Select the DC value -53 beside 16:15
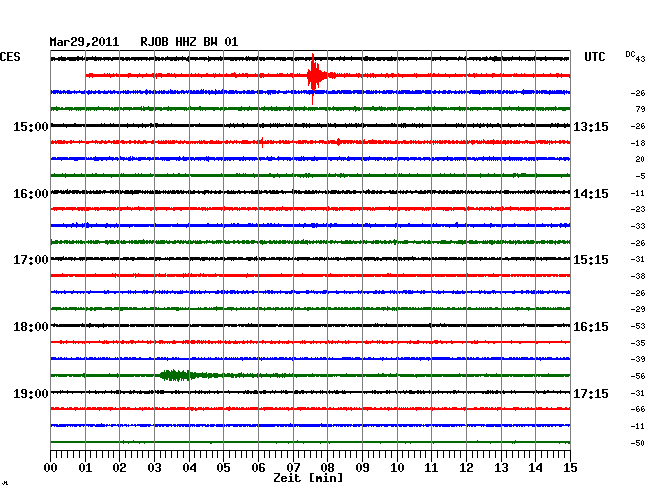 pos(638,326)
